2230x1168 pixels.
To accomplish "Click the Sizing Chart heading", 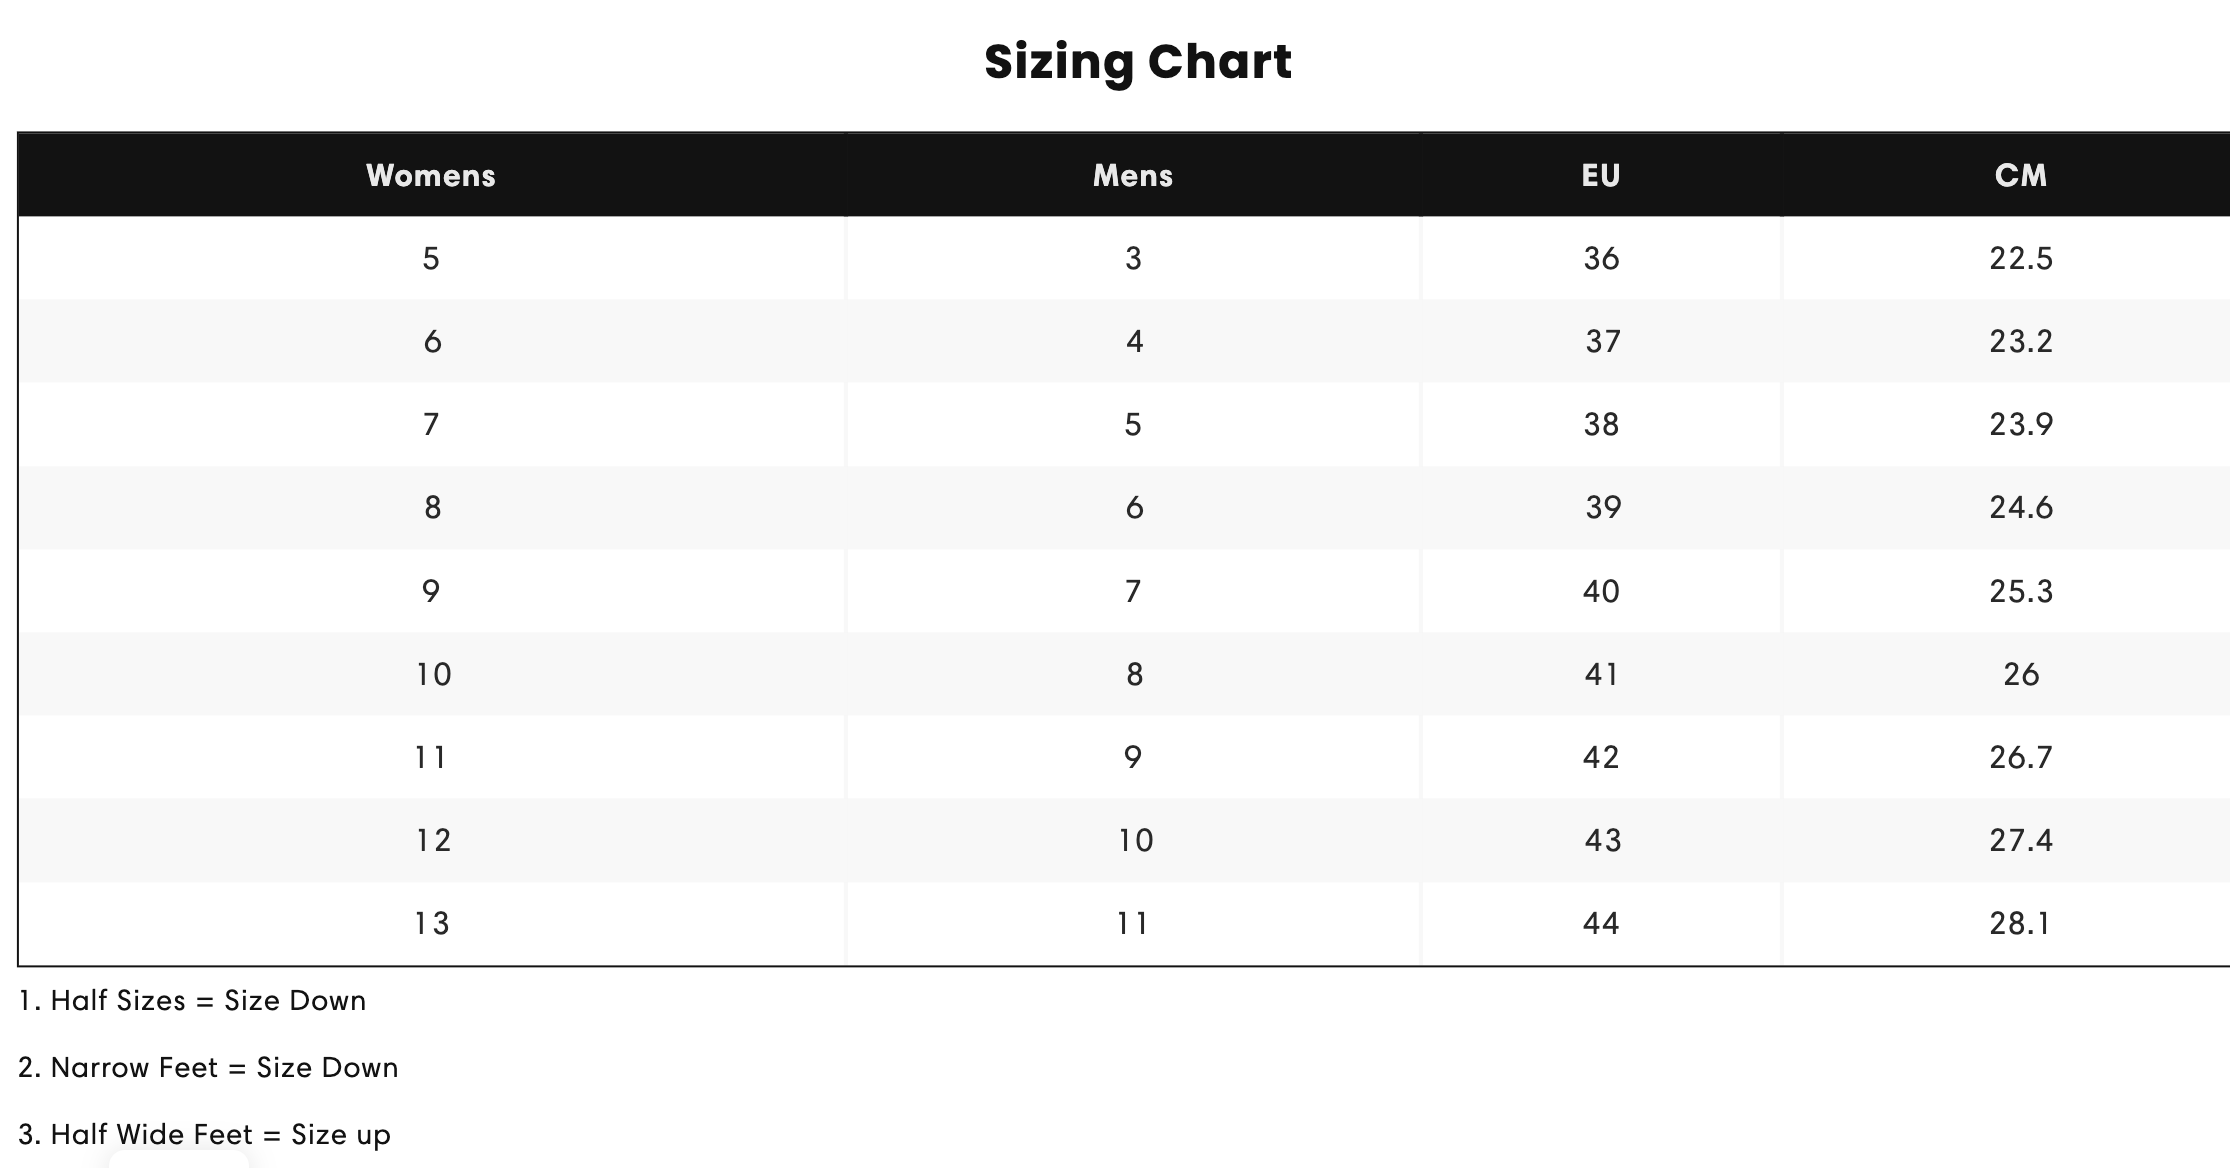I will [x=1137, y=61].
